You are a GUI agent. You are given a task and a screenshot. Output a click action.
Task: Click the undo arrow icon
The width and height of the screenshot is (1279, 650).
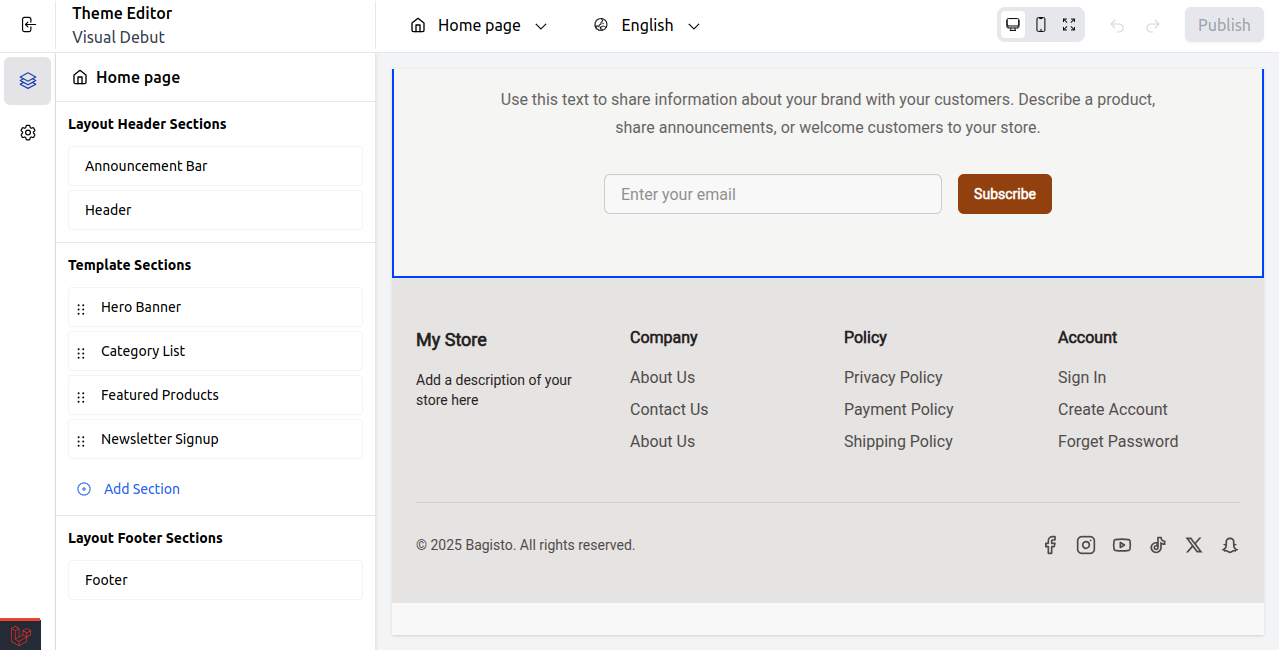tap(1117, 26)
